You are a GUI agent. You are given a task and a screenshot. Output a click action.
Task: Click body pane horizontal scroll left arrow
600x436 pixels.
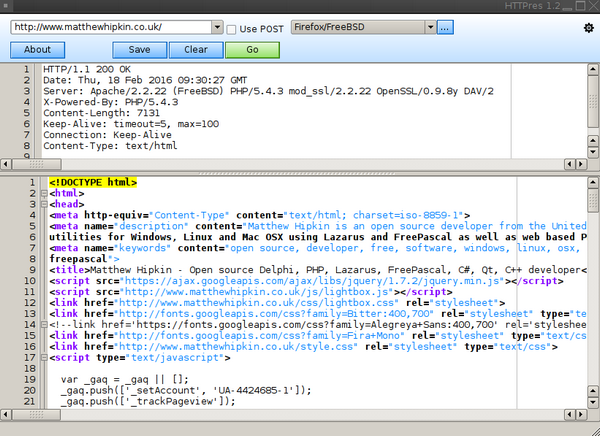point(5,415)
